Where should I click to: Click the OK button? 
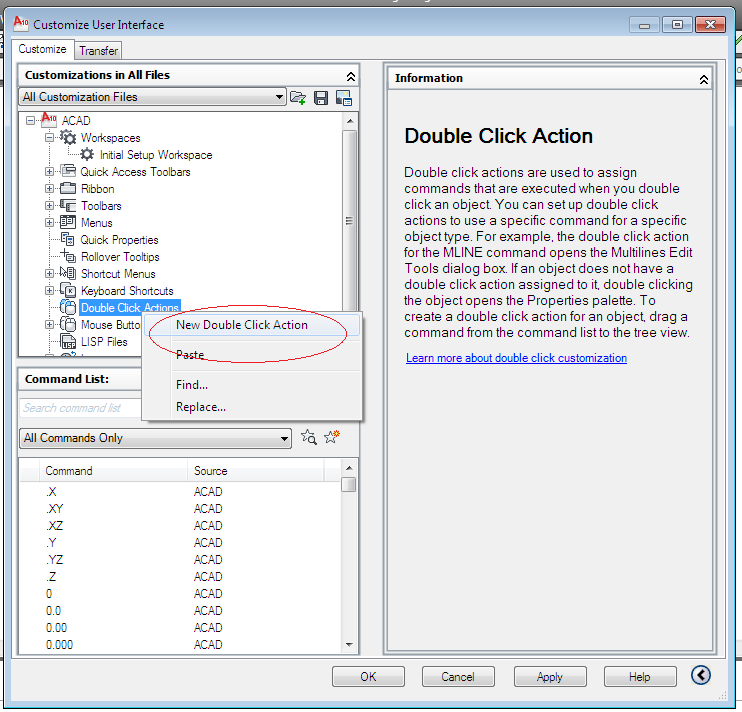point(368,677)
